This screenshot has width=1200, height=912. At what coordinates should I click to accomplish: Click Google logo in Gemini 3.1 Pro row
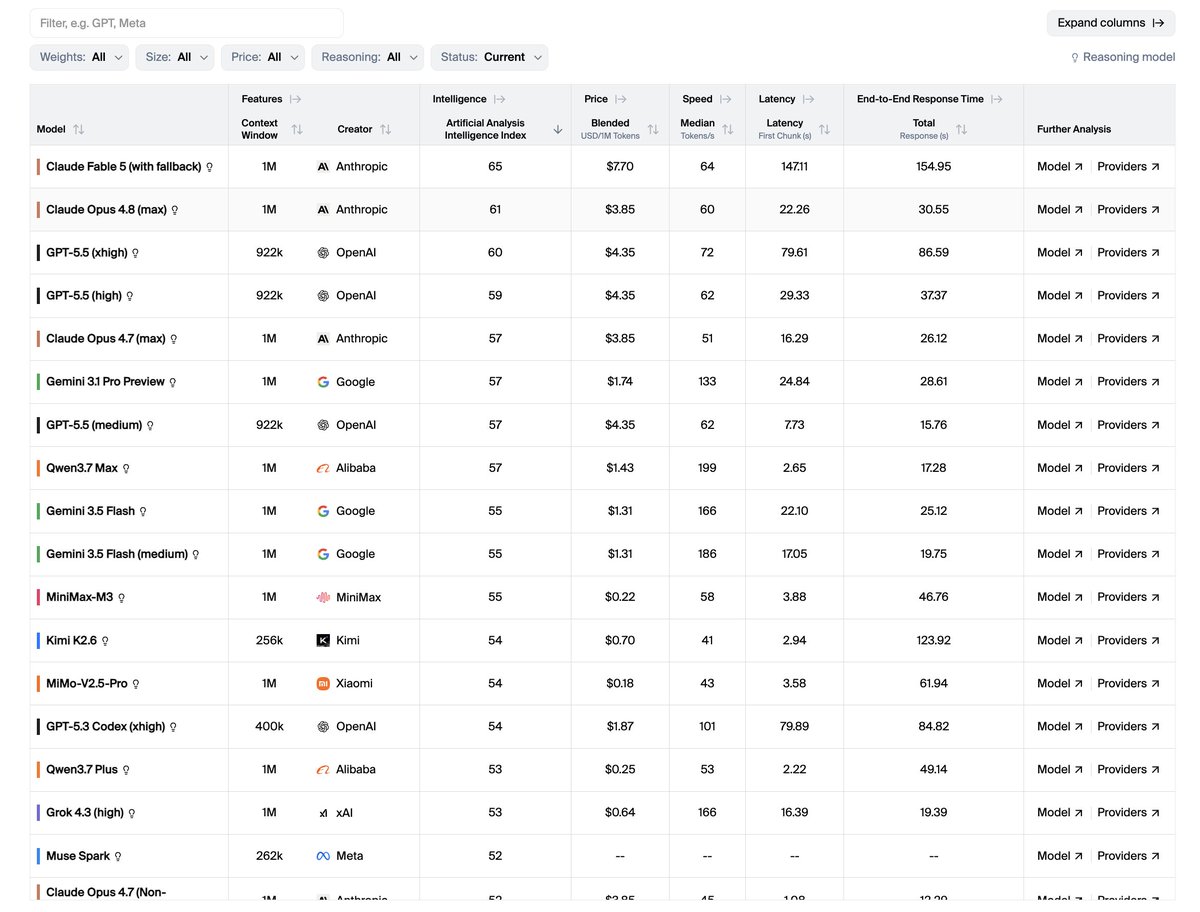click(x=323, y=382)
